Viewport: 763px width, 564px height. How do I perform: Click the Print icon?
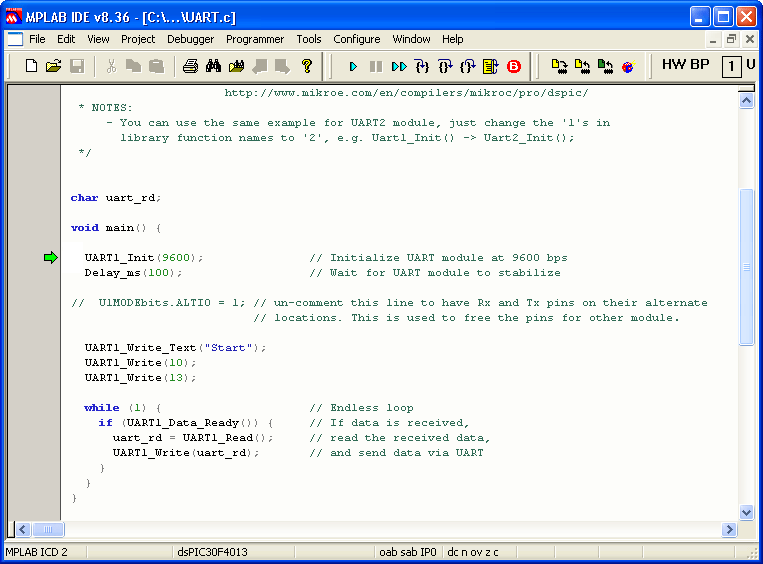190,66
